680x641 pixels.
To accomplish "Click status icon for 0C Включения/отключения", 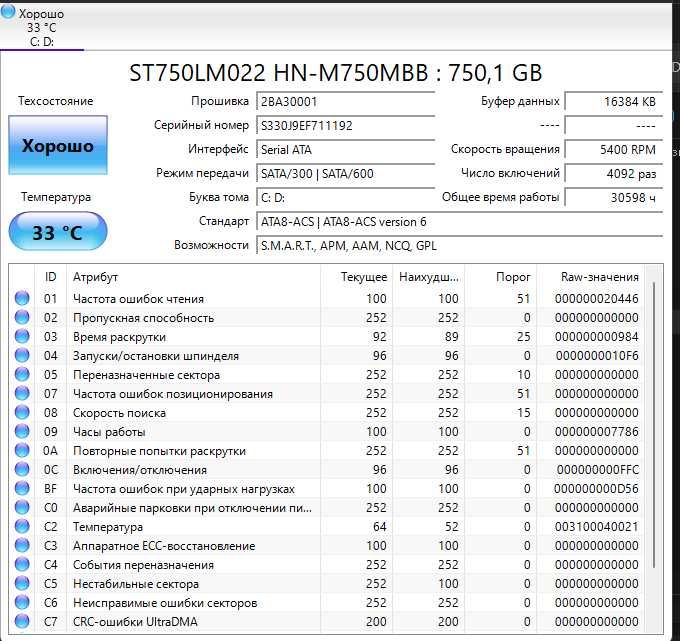I will [x=22, y=470].
